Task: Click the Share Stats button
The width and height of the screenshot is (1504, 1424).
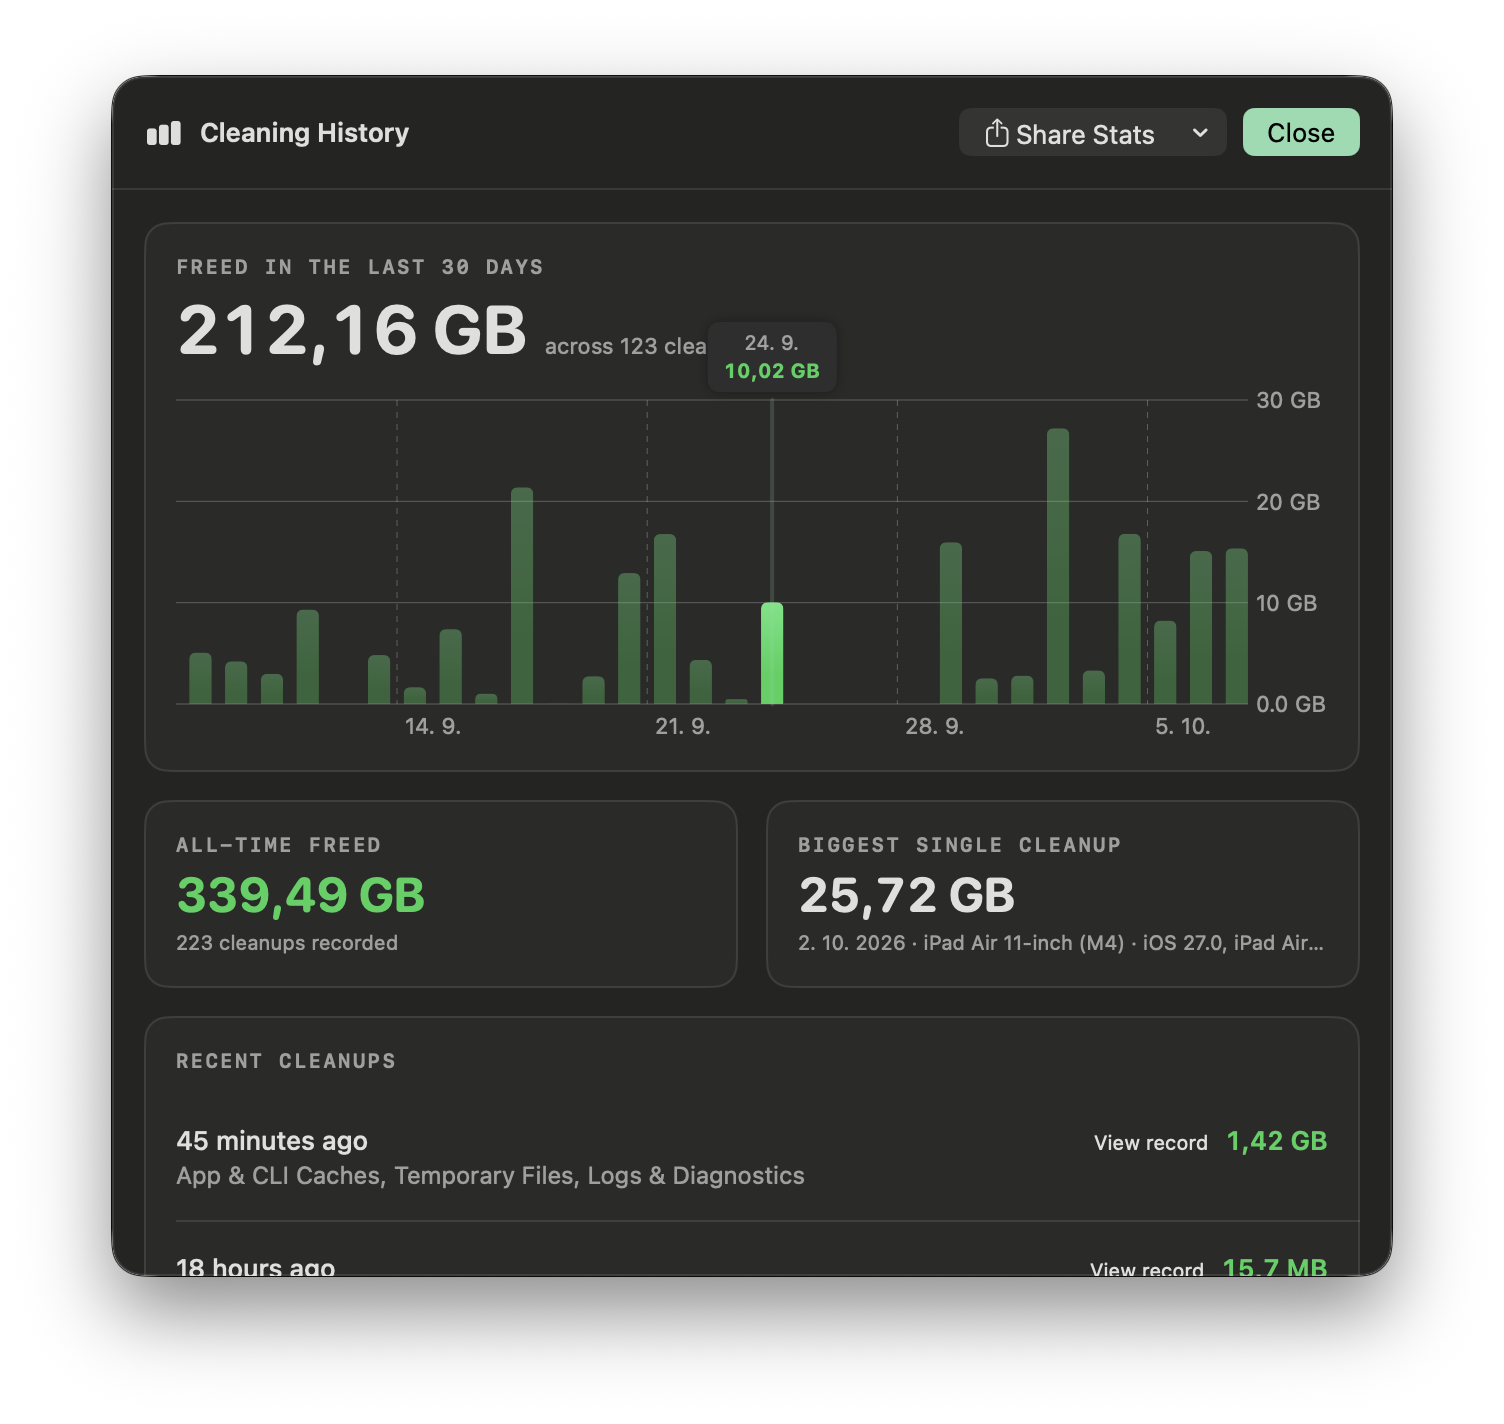Action: click(x=1069, y=133)
